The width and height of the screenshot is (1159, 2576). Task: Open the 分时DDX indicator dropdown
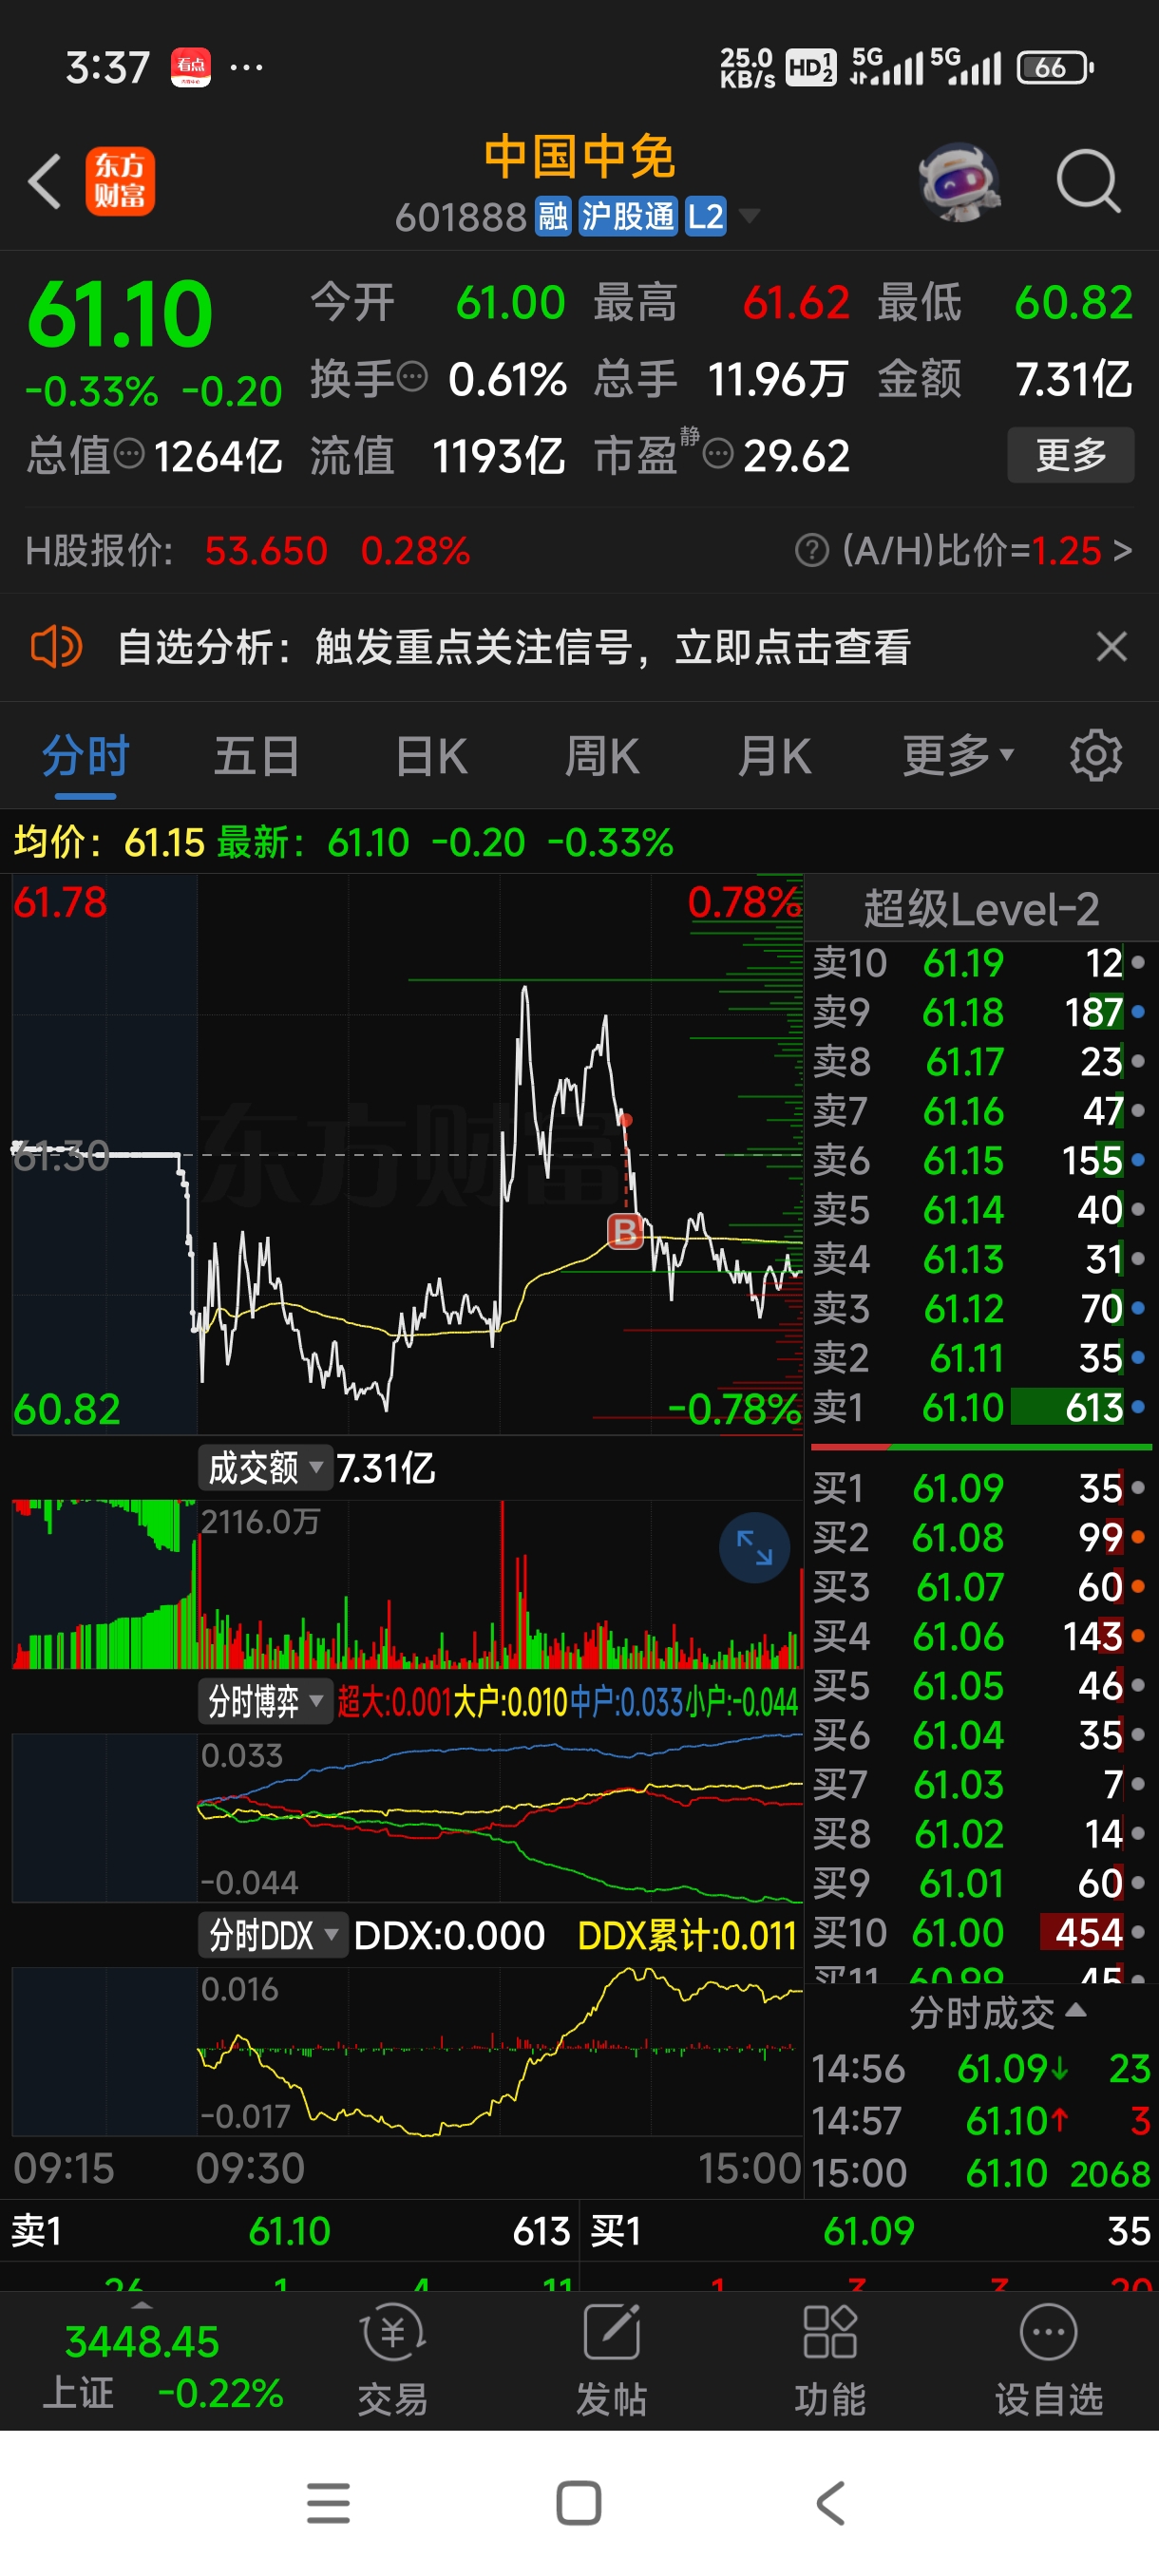[x=271, y=1935]
